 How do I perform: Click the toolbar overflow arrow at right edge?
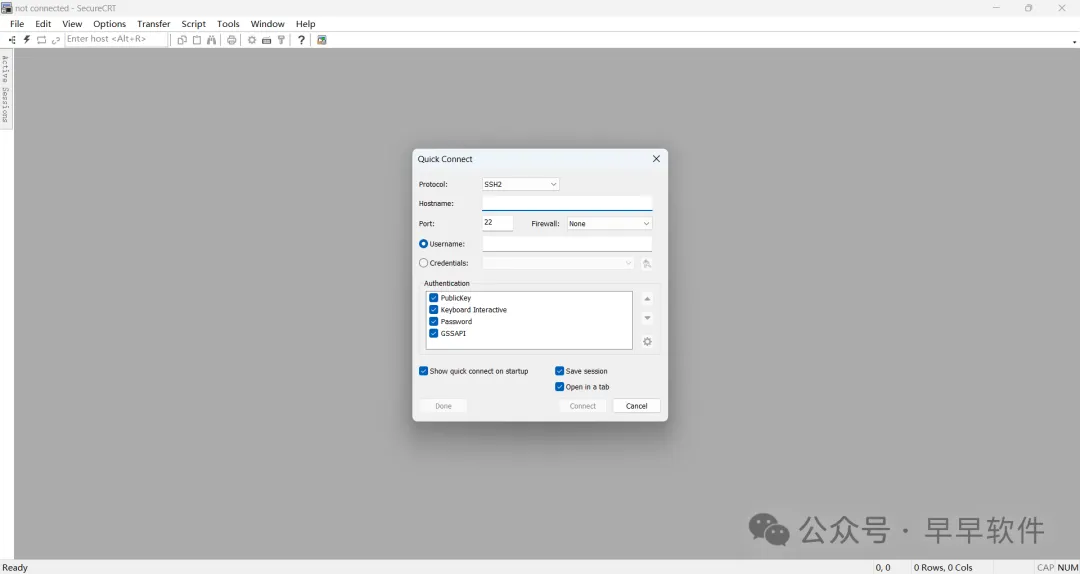pos(1074,42)
